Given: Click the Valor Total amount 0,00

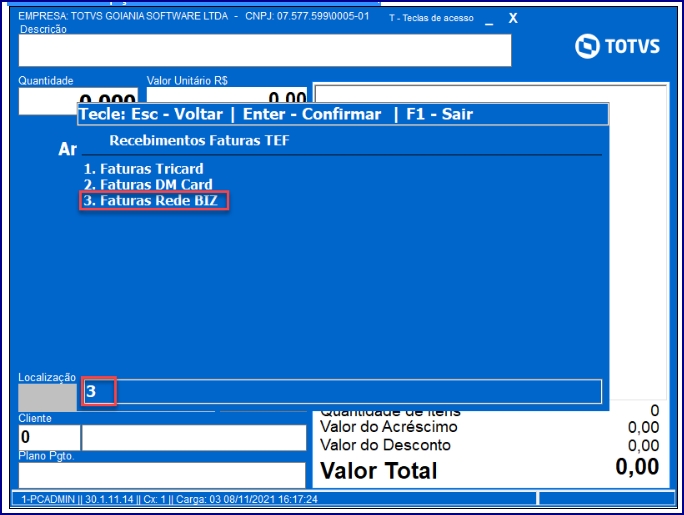Looking at the screenshot, I should [x=637, y=467].
